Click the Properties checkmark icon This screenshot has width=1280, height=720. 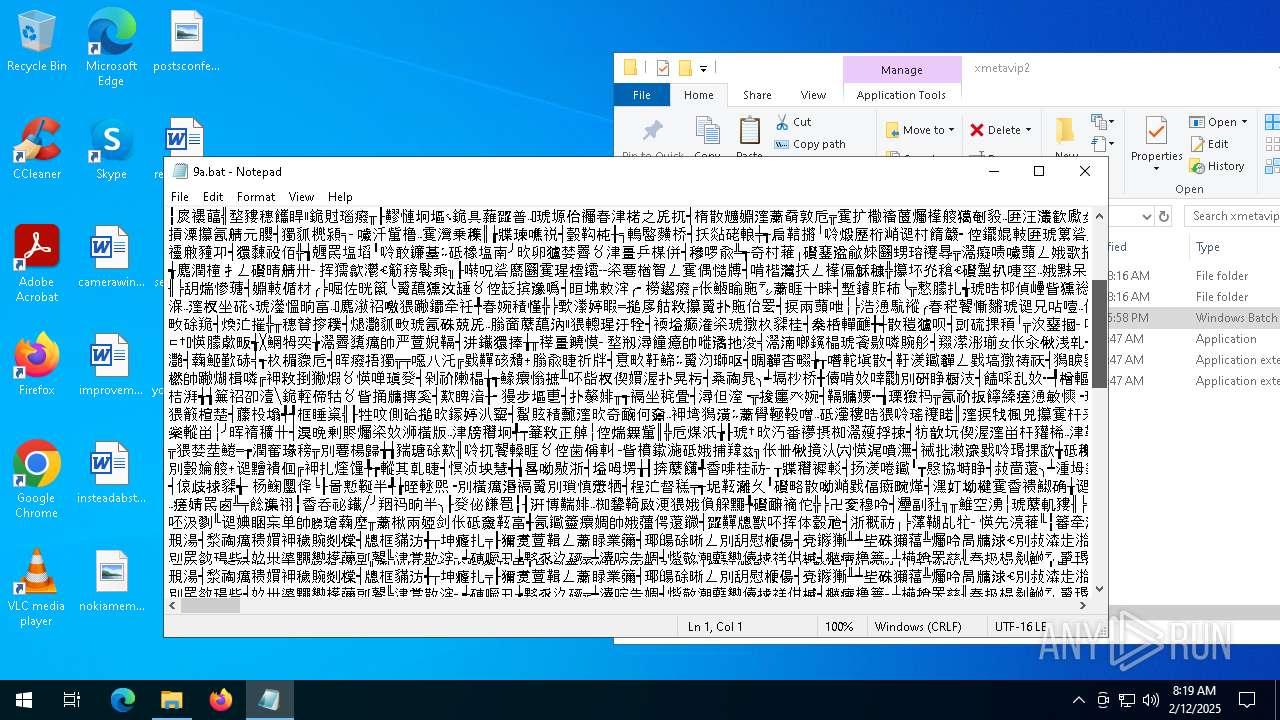1156,130
